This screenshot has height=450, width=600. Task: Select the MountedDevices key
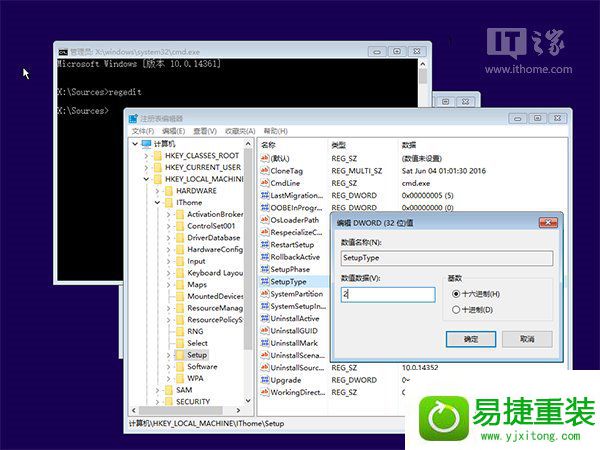point(215,296)
